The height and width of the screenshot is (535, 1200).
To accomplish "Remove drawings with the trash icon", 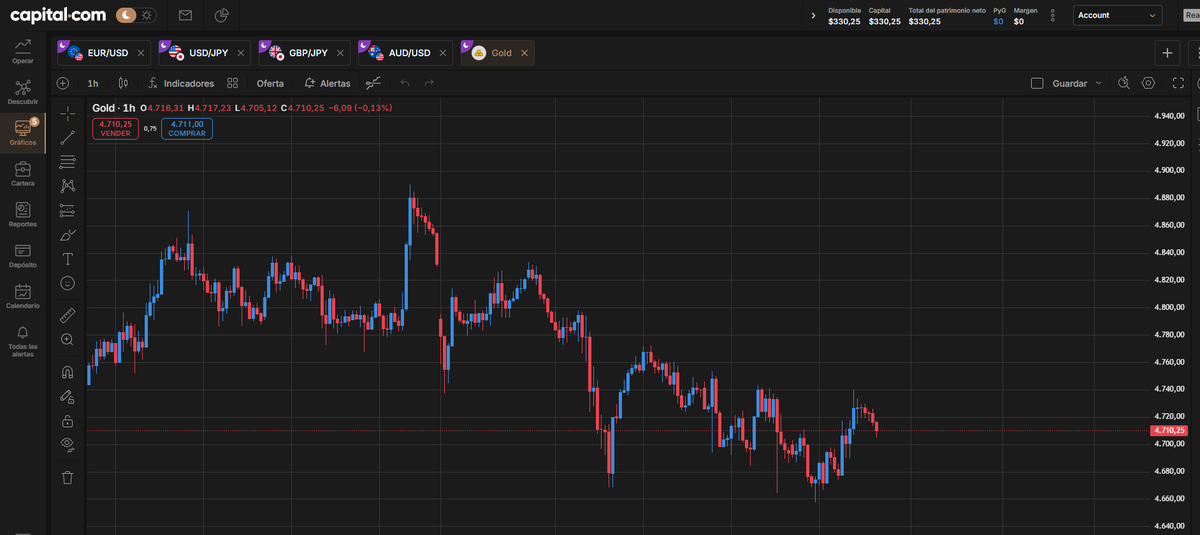I will click(x=67, y=477).
